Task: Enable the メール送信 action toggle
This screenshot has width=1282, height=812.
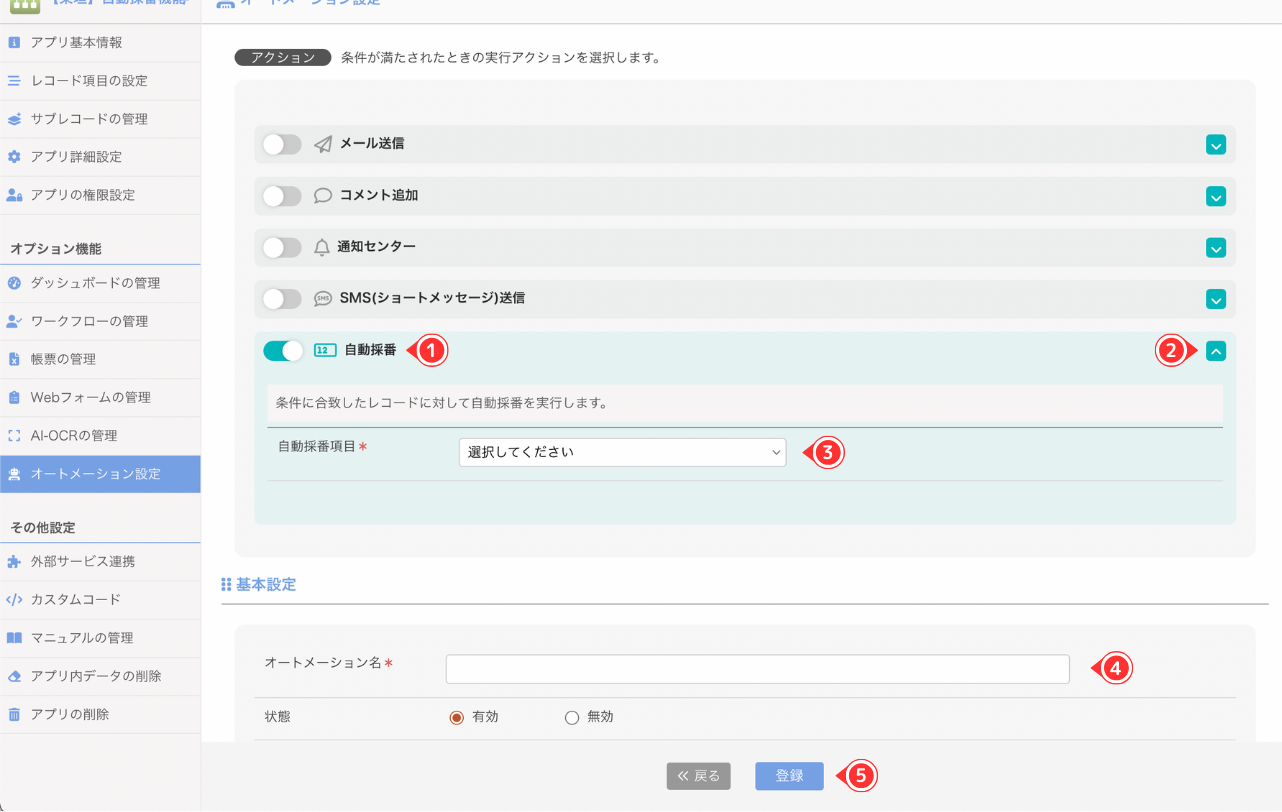Action: [281, 144]
